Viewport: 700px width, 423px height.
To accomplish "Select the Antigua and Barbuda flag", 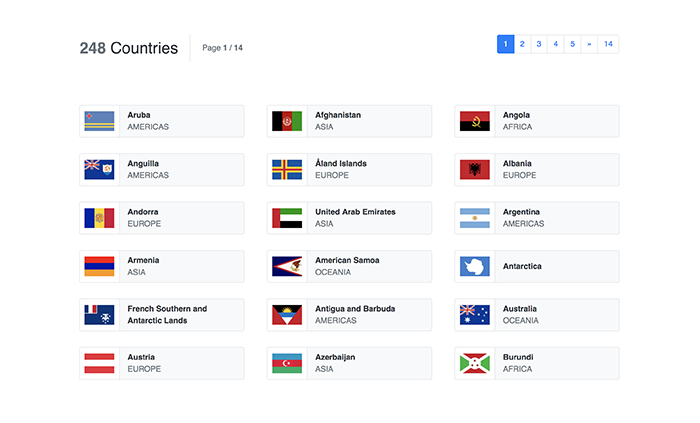I will [287, 315].
